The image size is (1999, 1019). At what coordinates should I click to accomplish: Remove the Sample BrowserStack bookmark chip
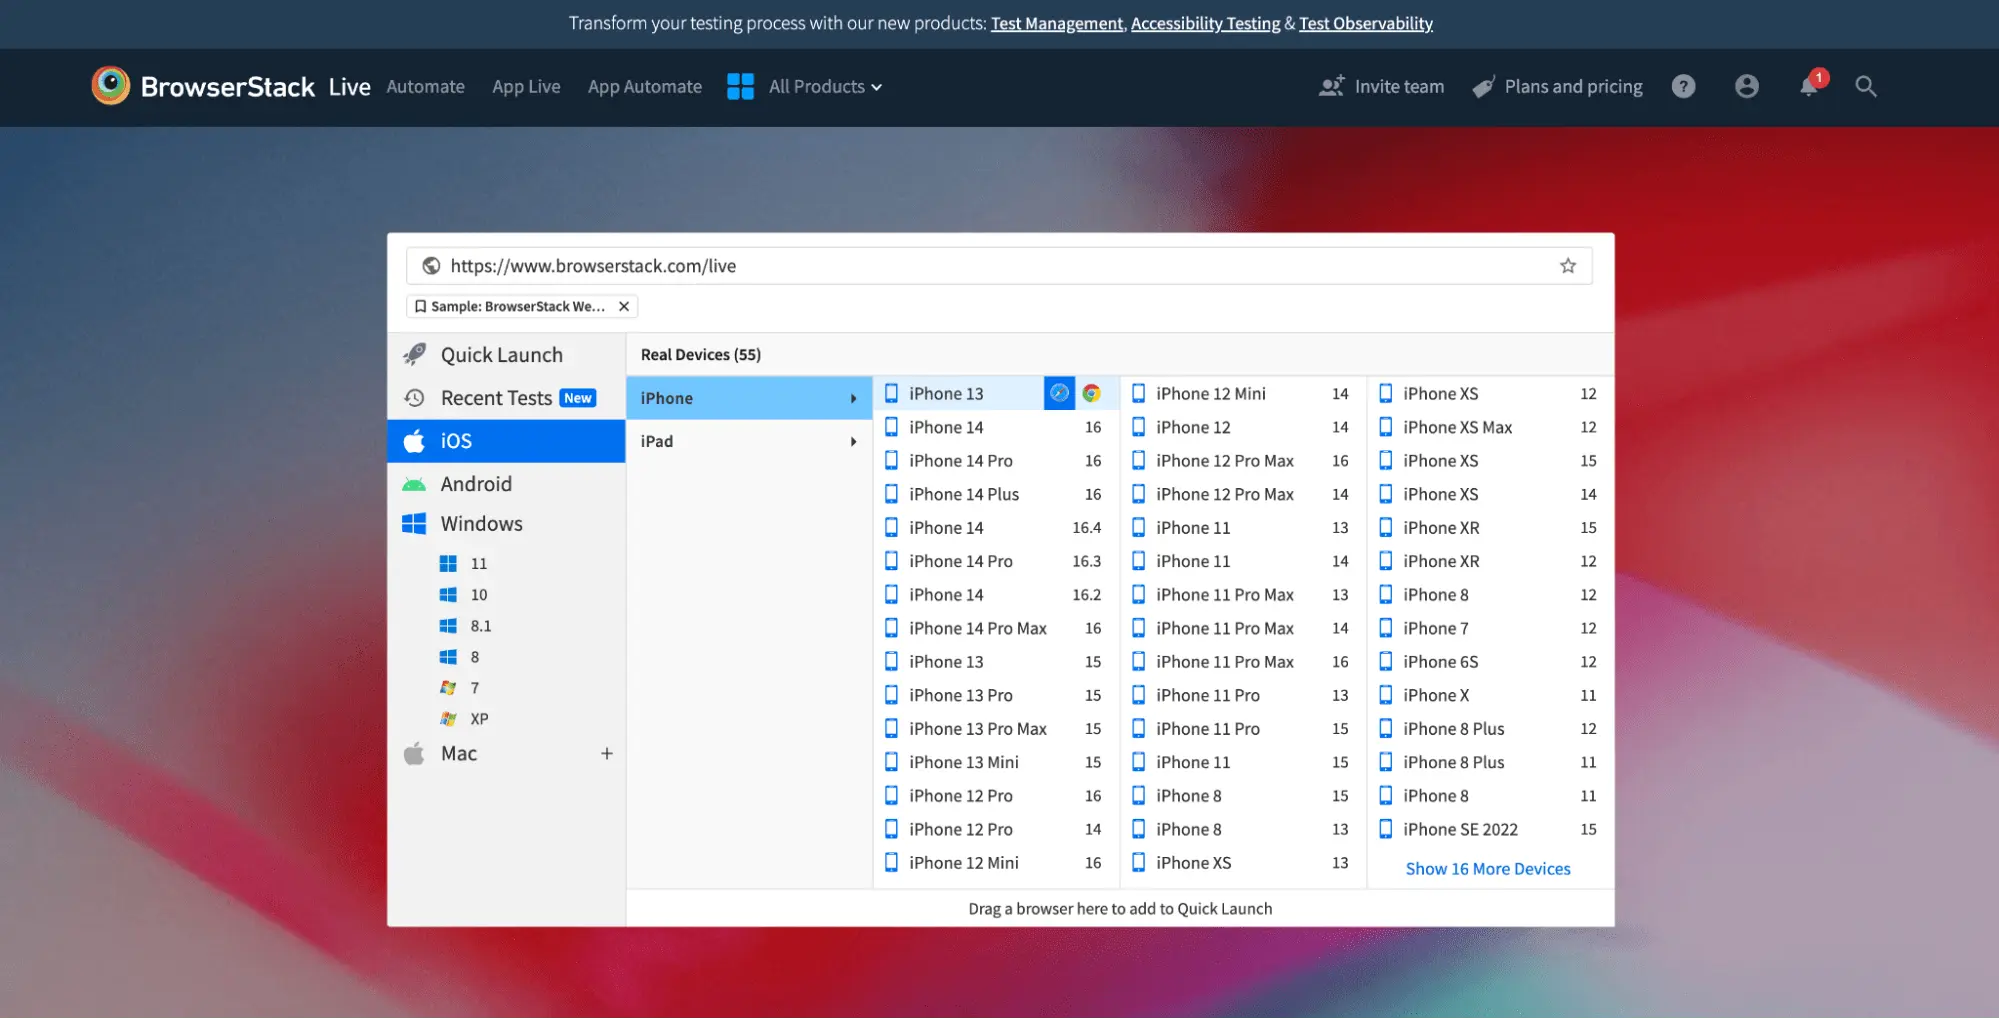624,307
